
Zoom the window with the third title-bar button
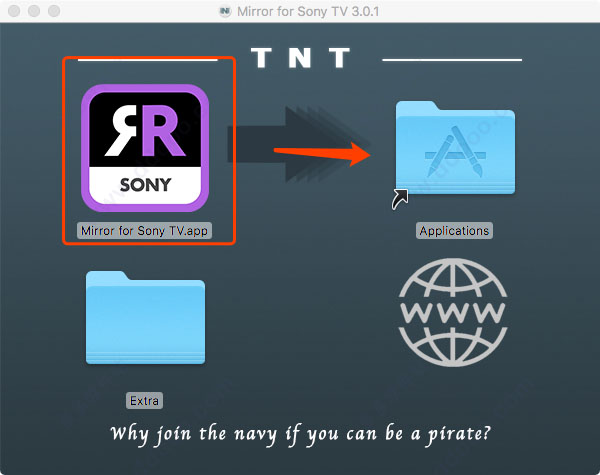[x=54, y=11]
